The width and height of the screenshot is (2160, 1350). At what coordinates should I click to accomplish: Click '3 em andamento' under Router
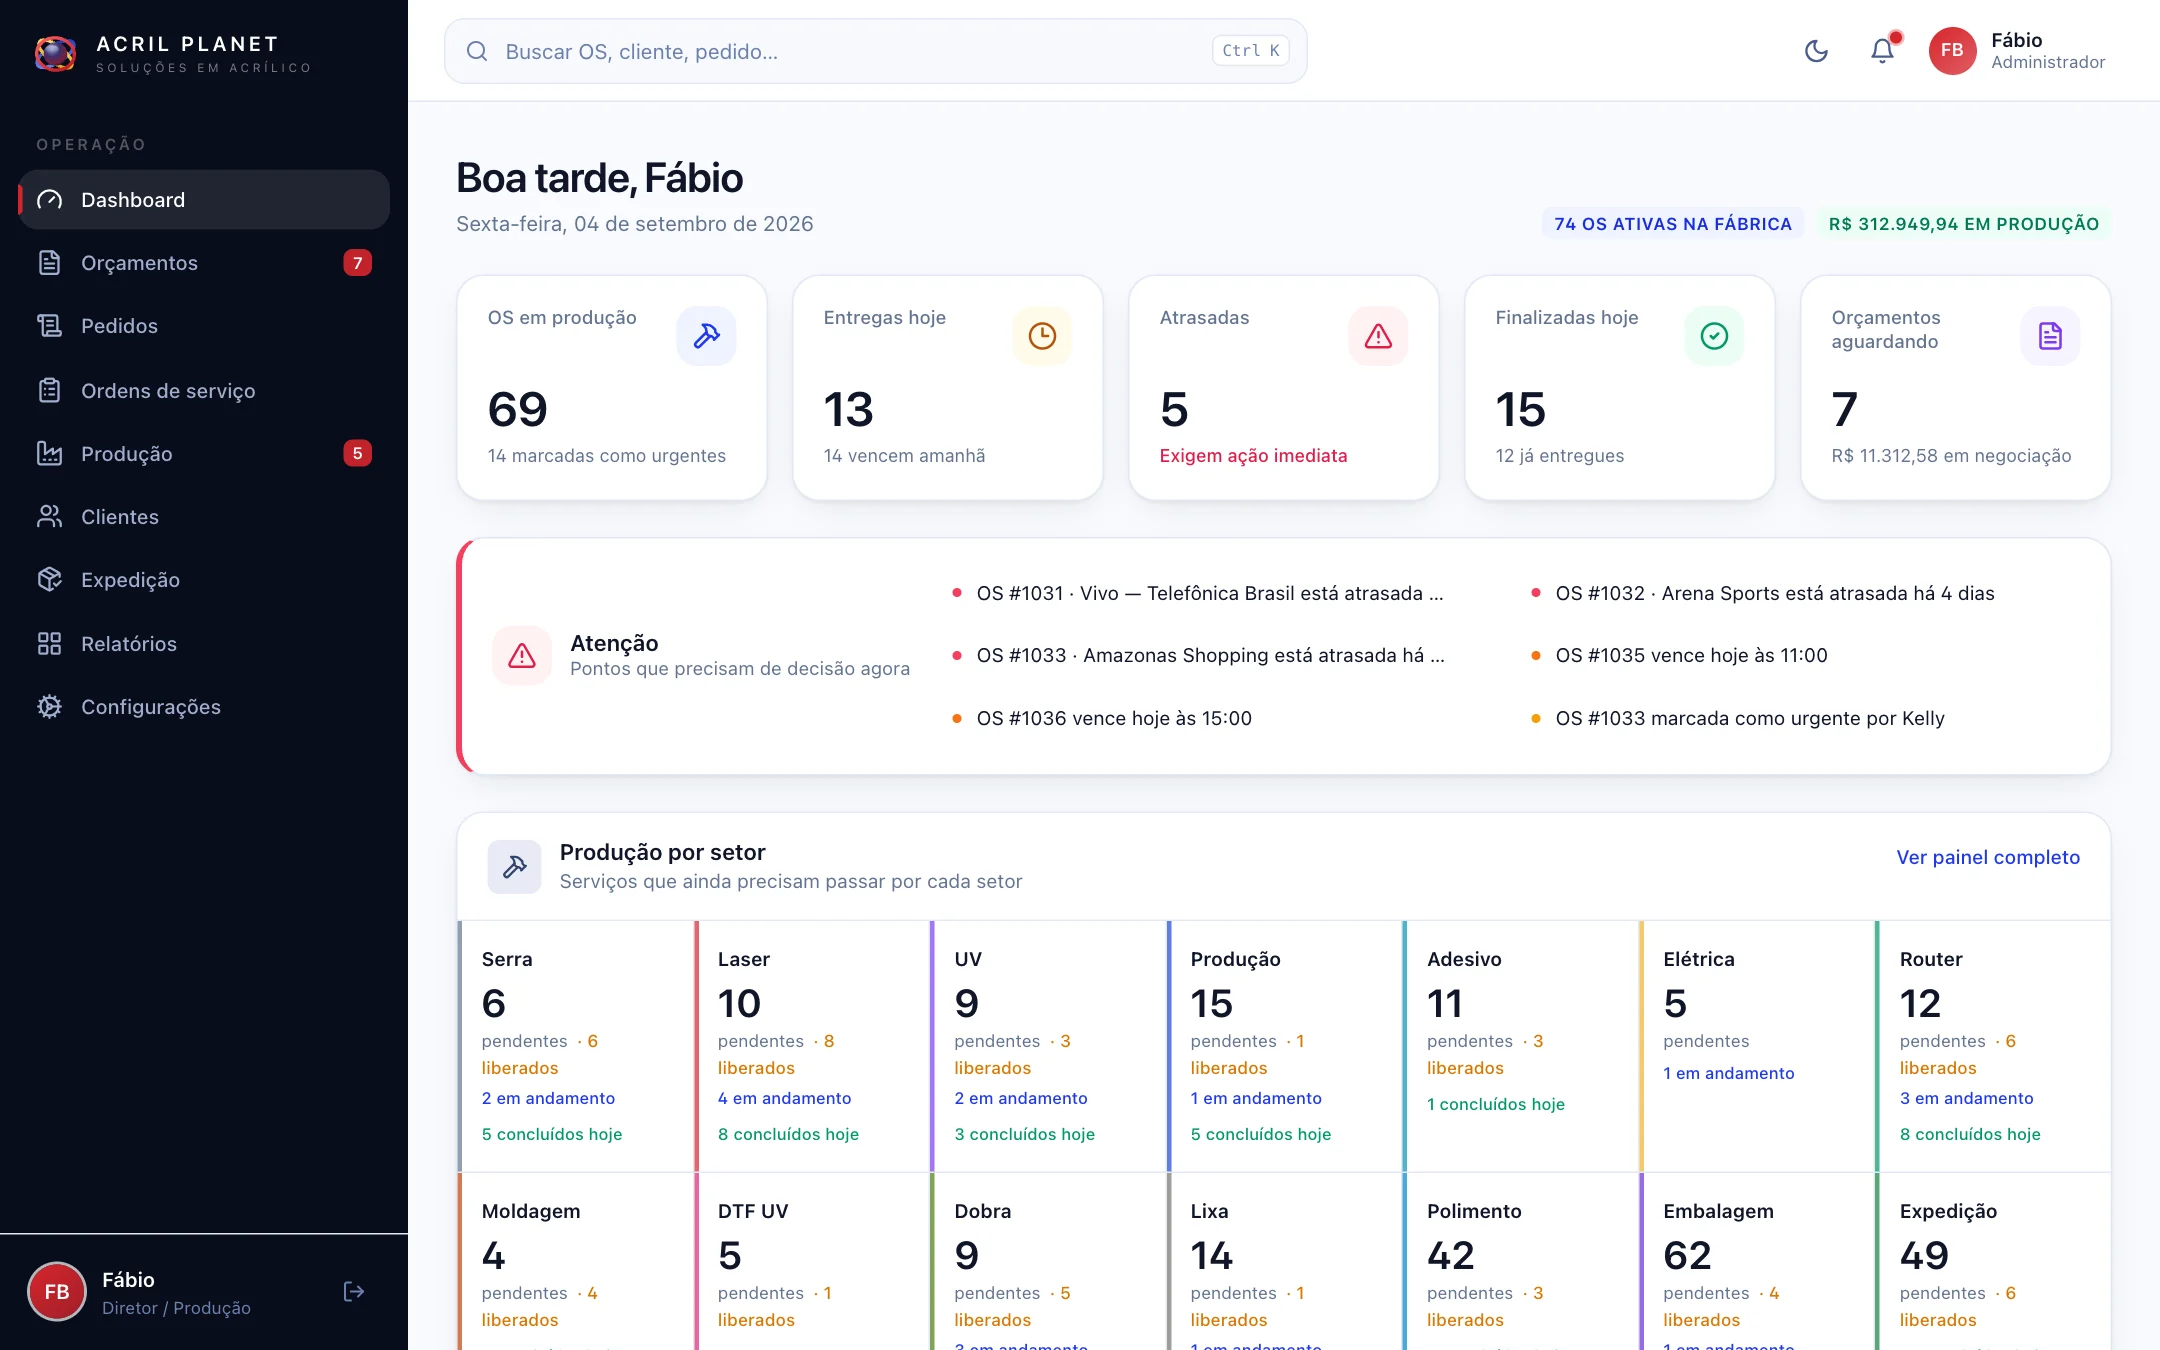1966,1098
